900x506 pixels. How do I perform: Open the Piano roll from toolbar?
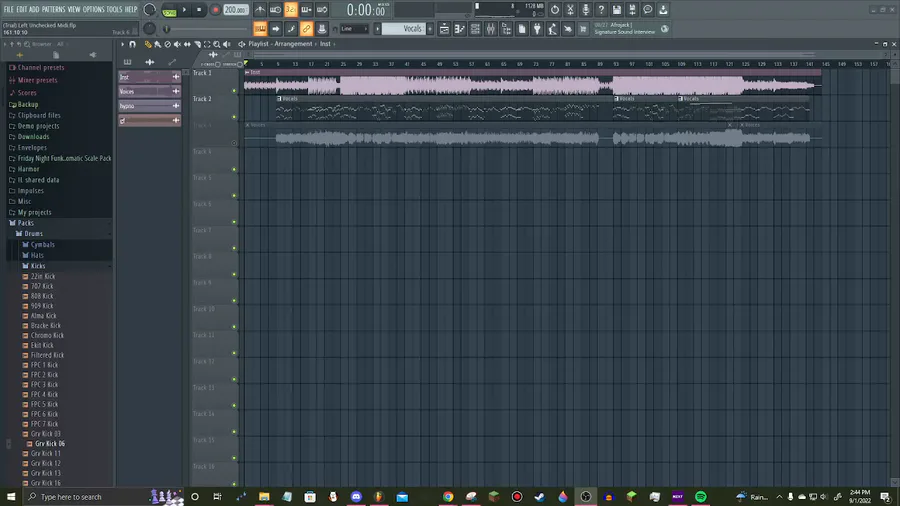(460, 29)
